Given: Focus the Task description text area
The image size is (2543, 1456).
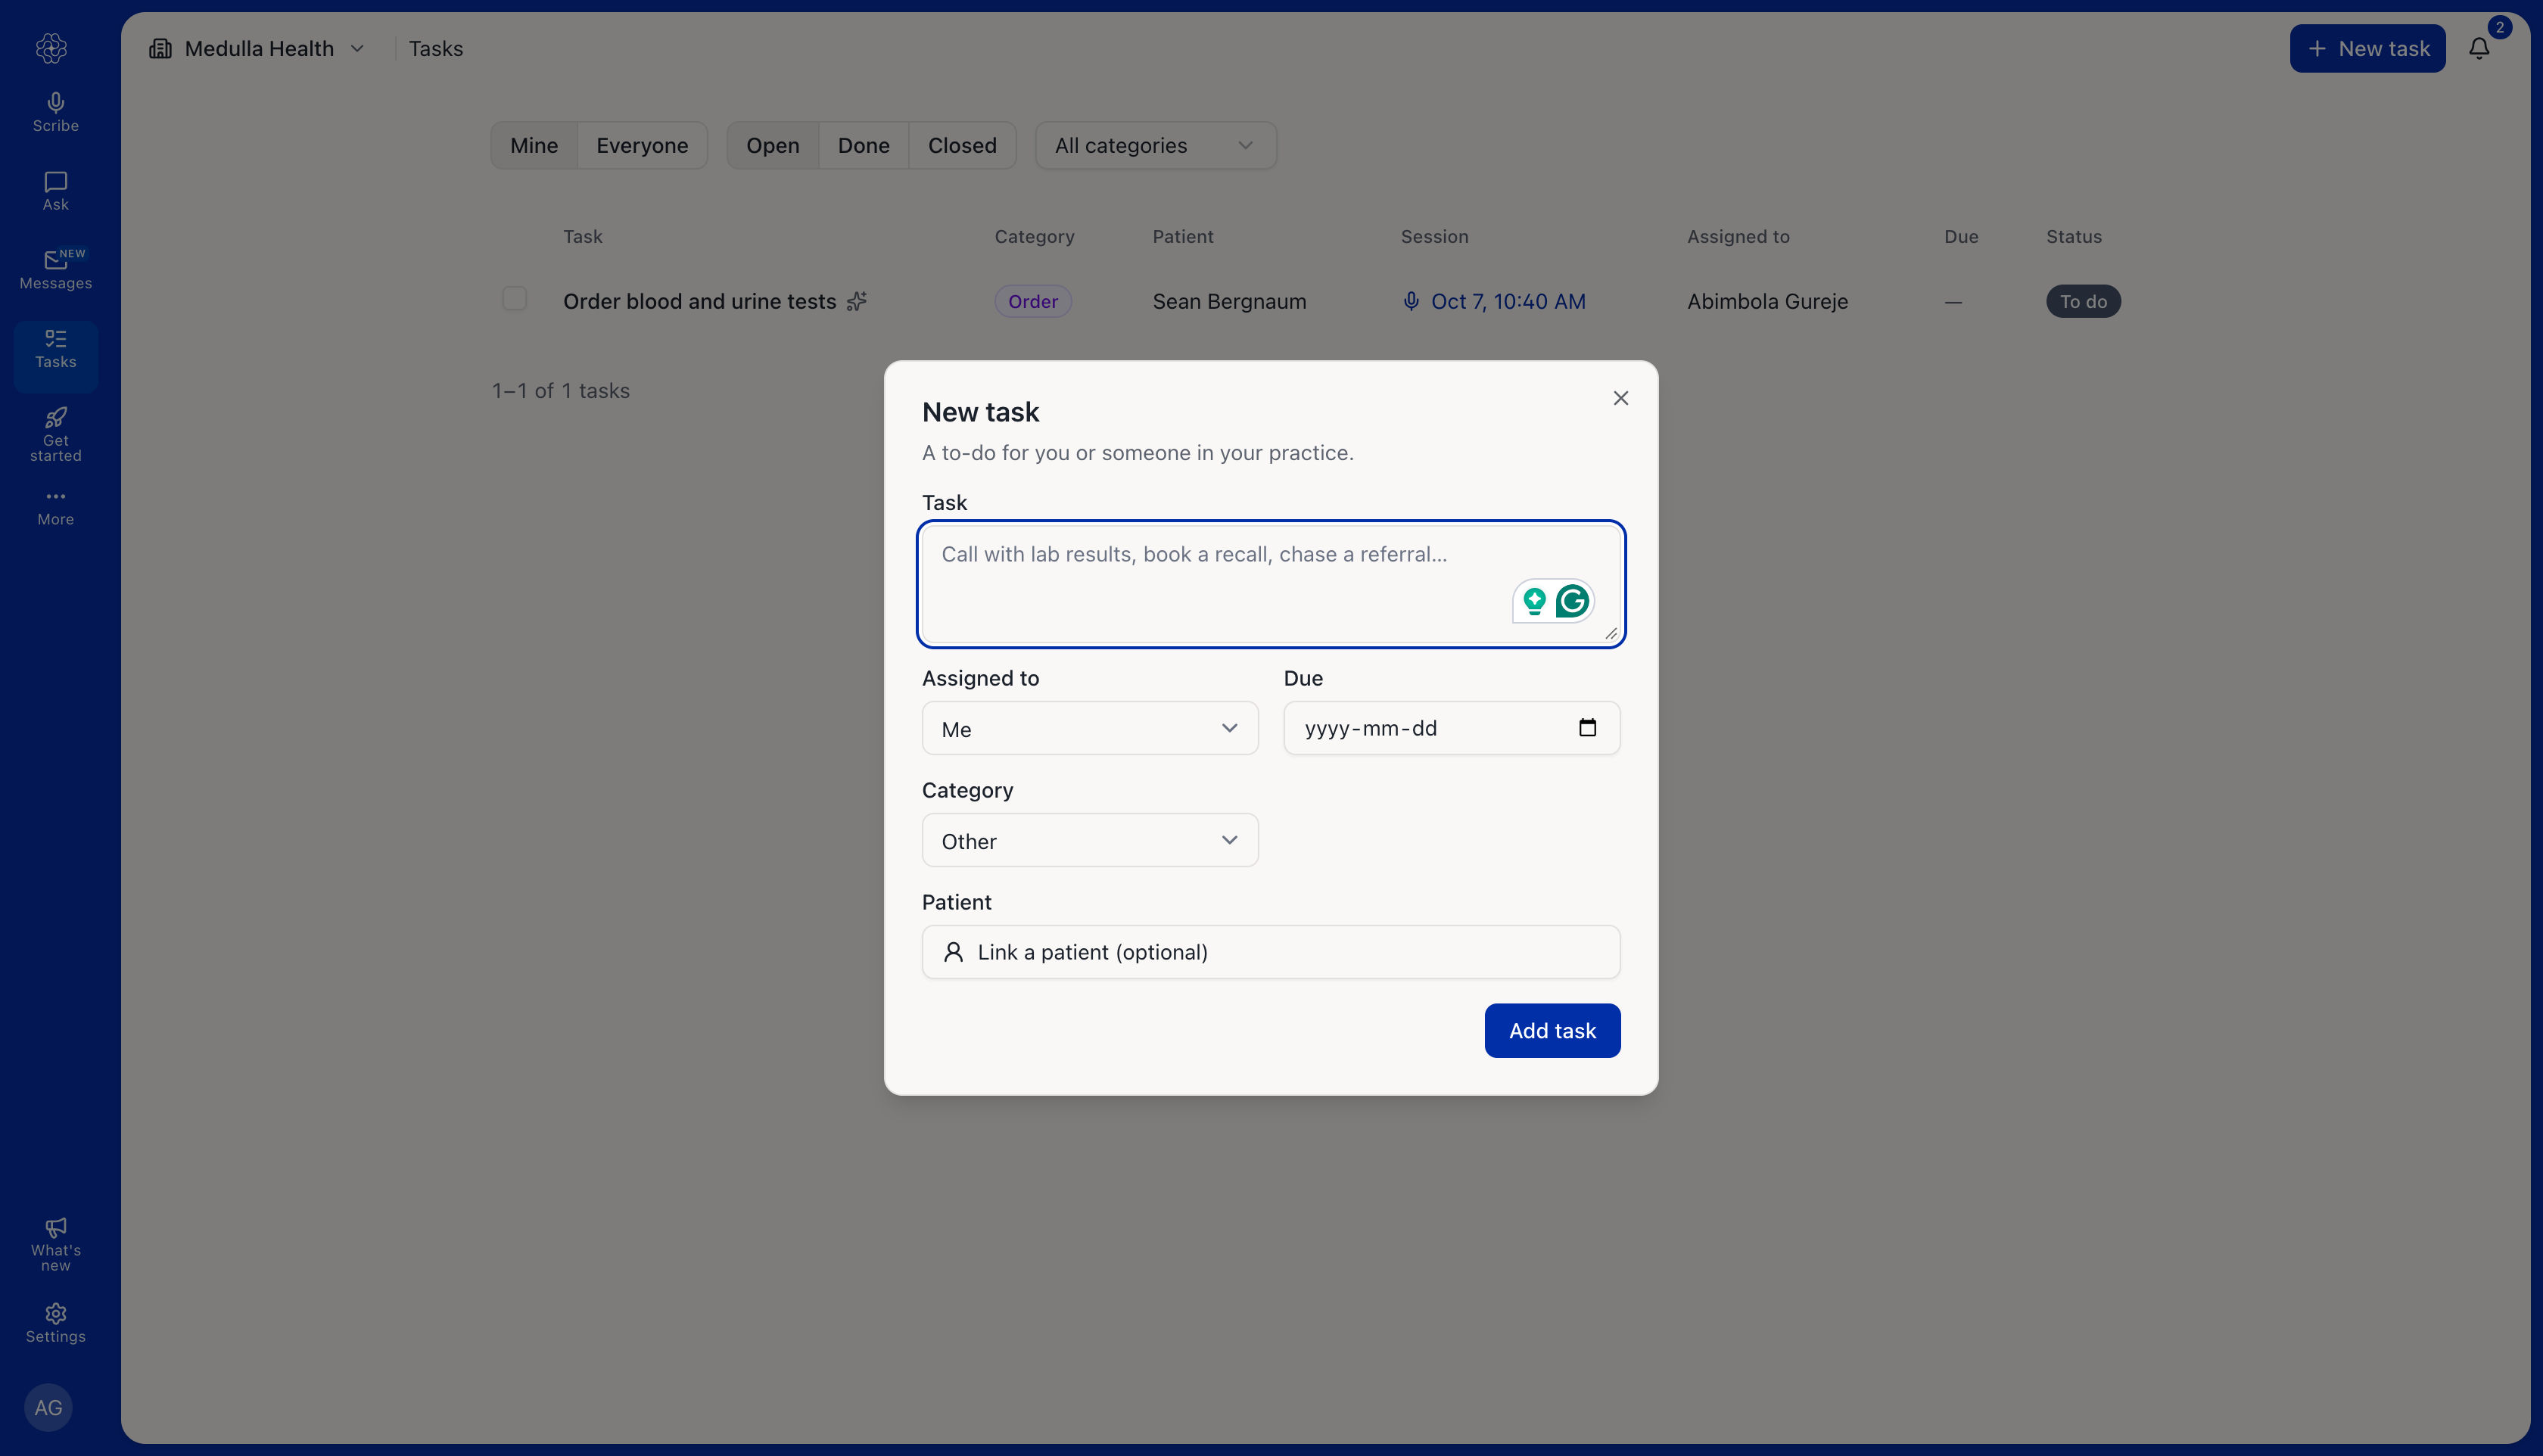Looking at the screenshot, I should click(1270, 584).
